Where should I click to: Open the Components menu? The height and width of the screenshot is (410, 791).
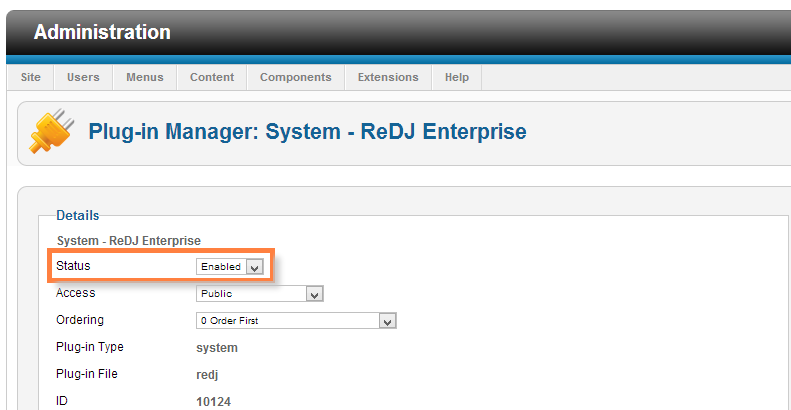coord(296,77)
